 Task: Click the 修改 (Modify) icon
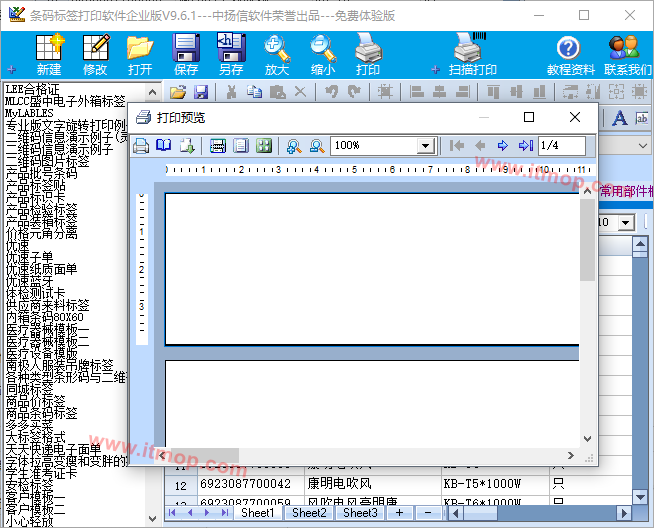(x=95, y=54)
